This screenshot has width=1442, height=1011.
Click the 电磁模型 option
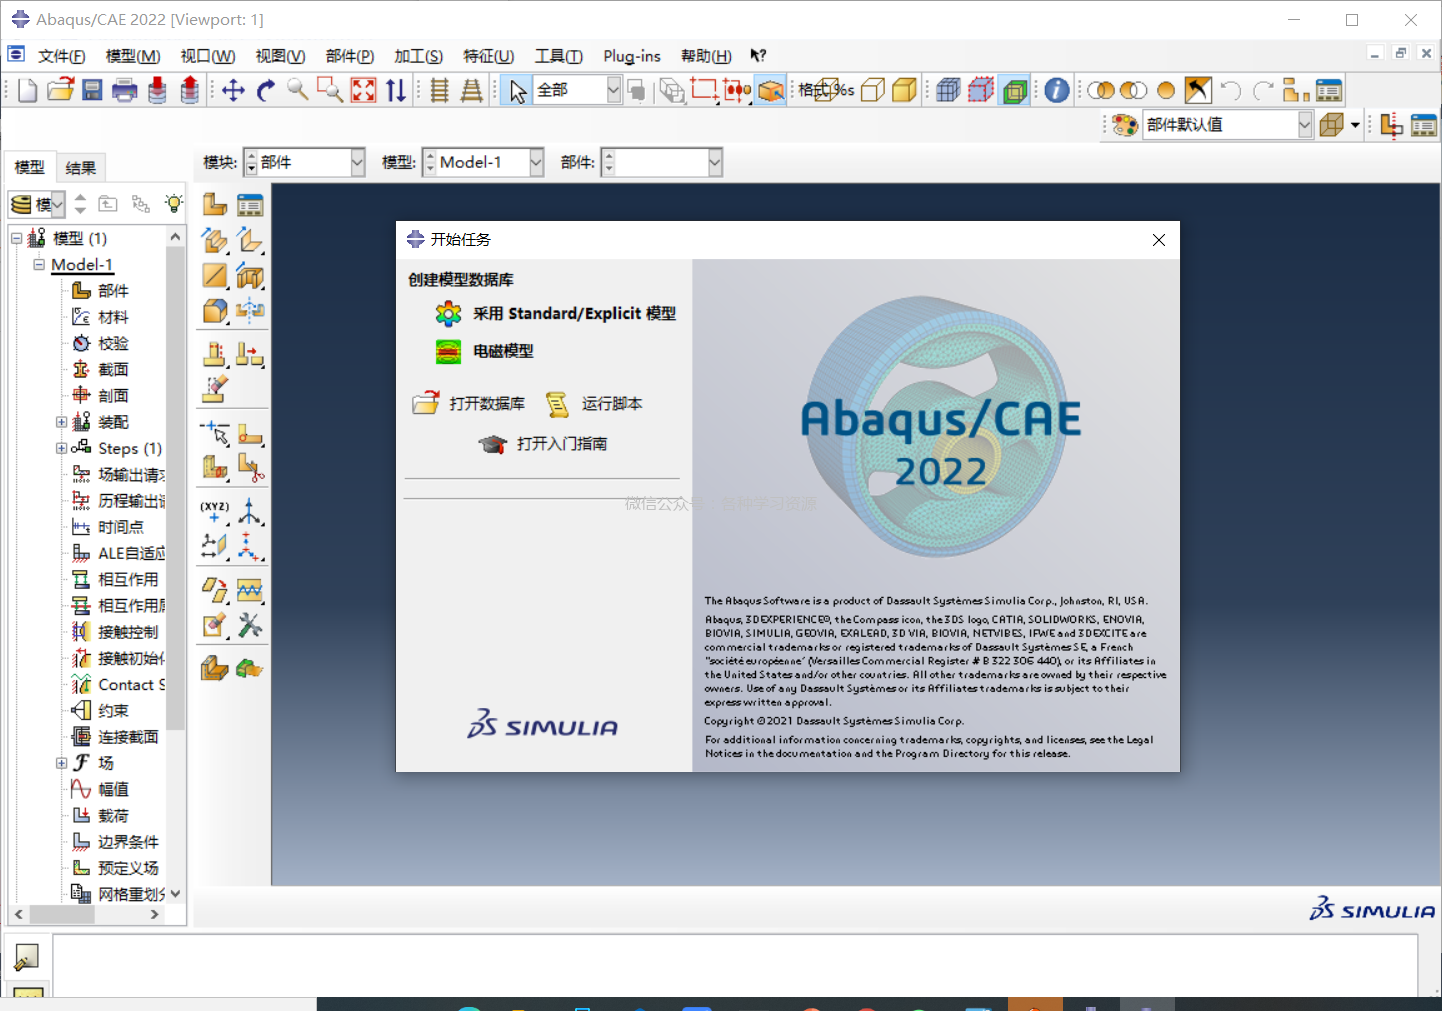[485, 351]
